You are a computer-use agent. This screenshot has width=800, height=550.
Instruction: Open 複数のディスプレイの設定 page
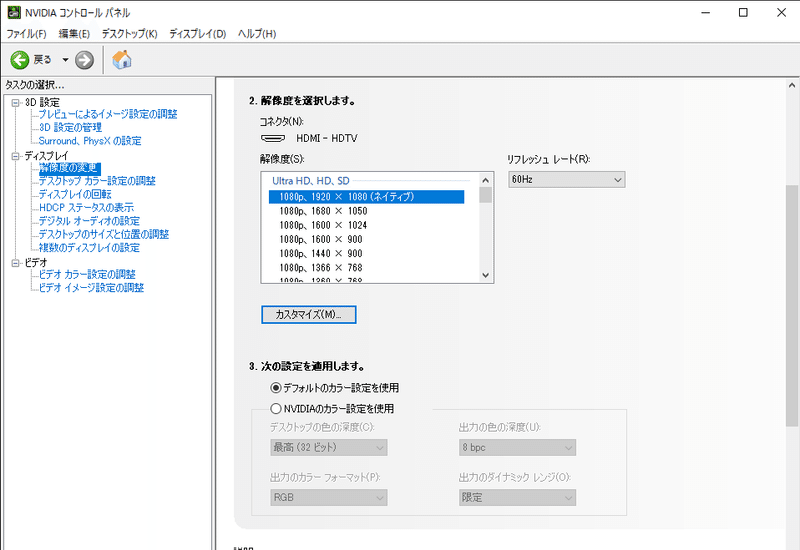pos(89,247)
